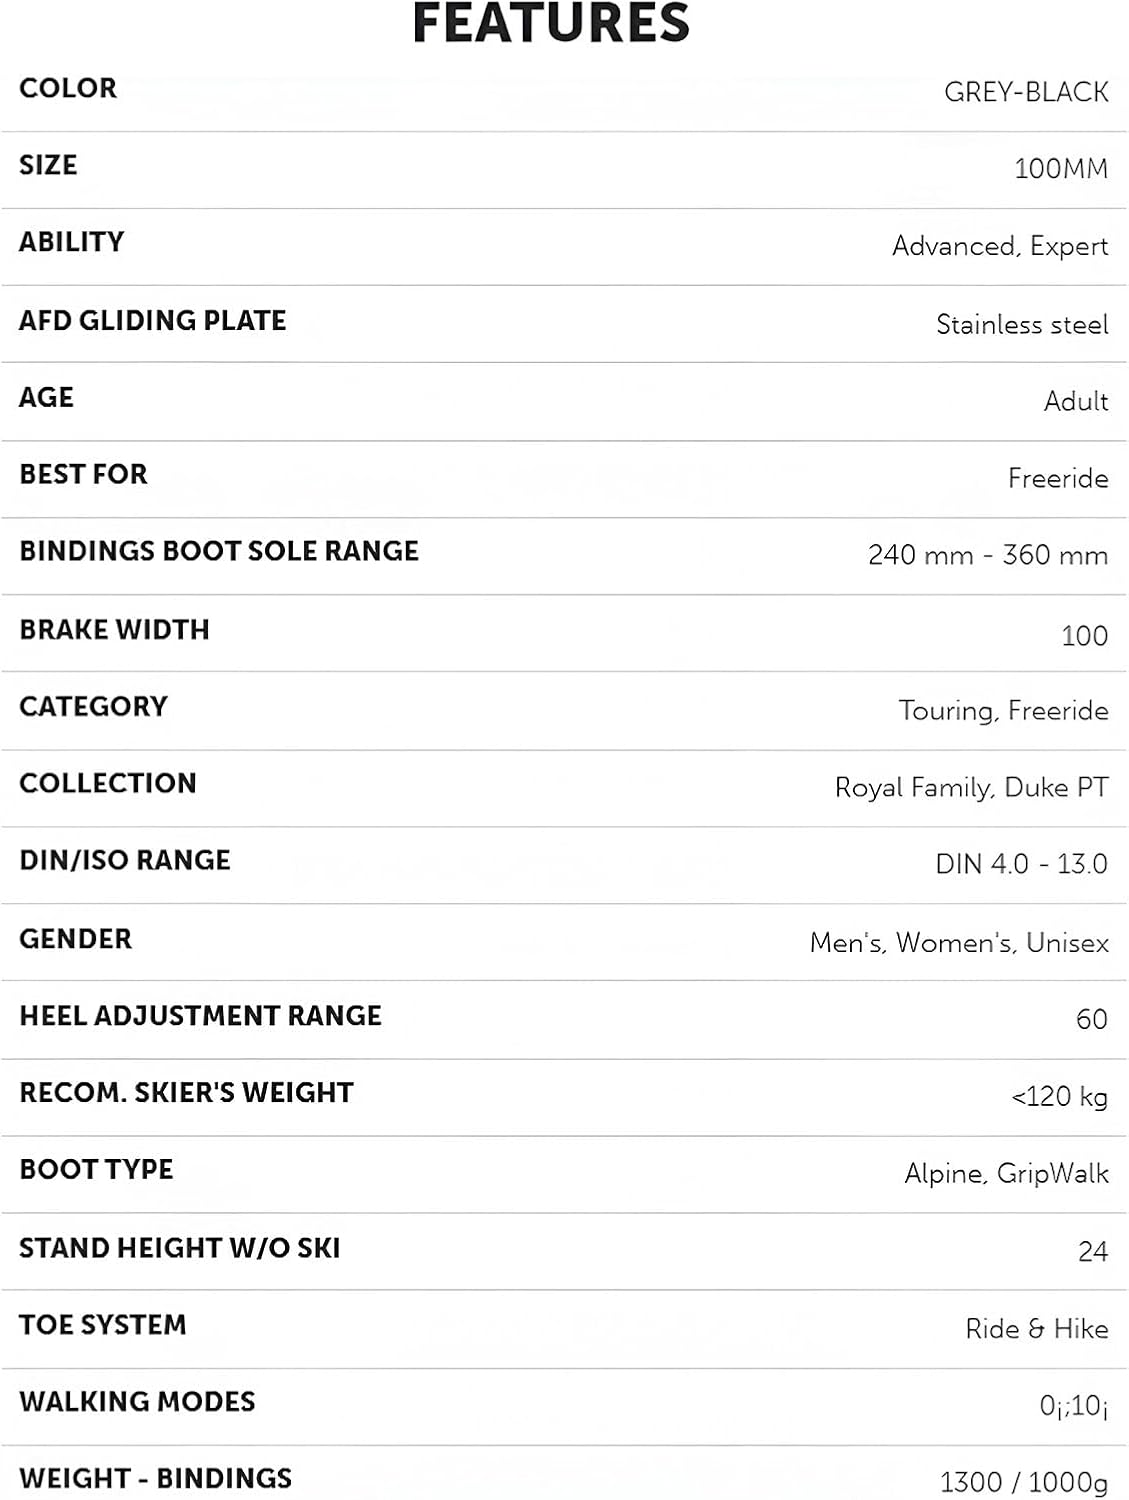Viewport: 1129px width, 1500px height.
Task: Click the 100MM size value
Action: (x=1061, y=169)
